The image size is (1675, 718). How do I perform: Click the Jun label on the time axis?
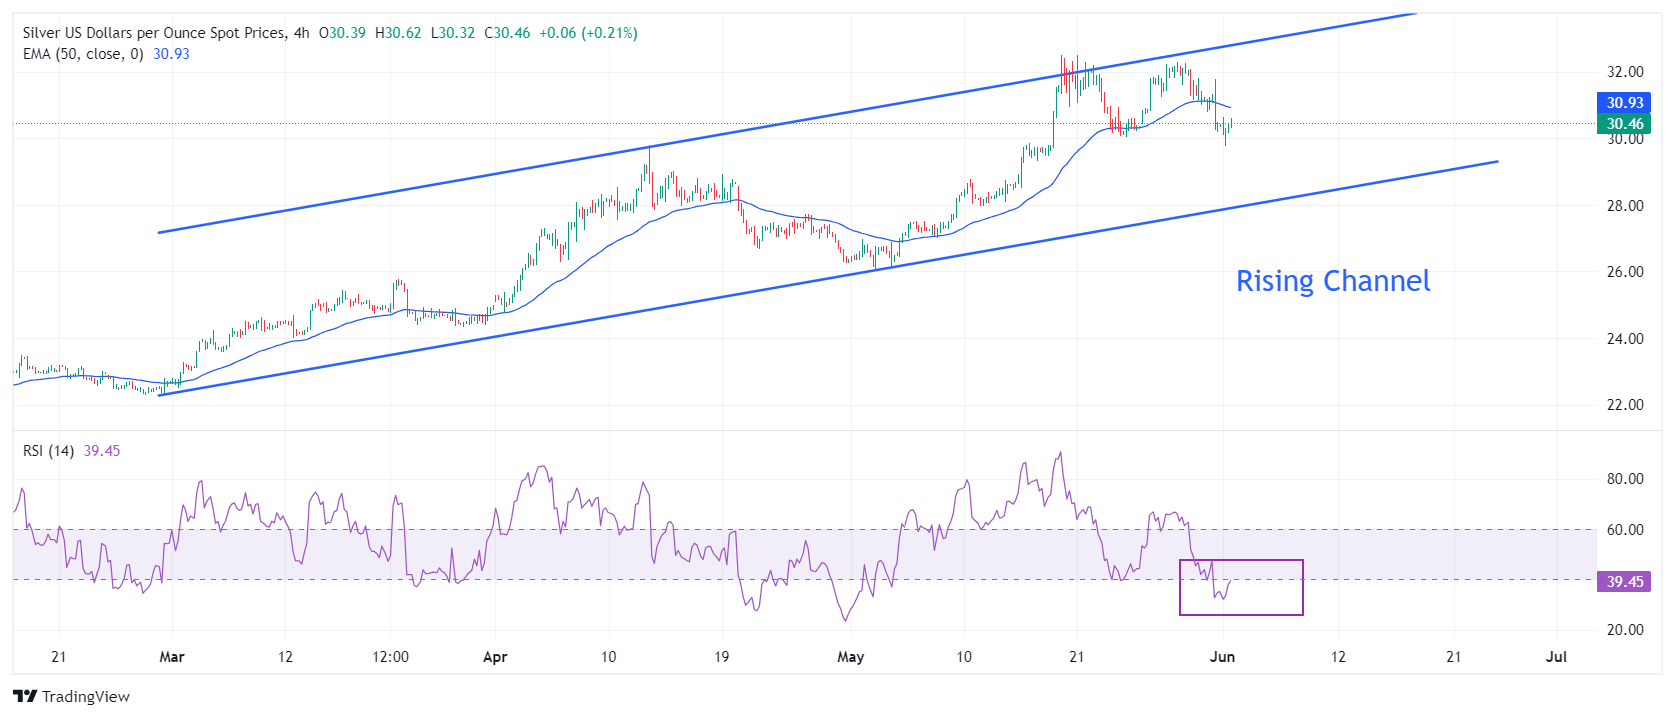pyautogui.click(x=1222, y=657)
